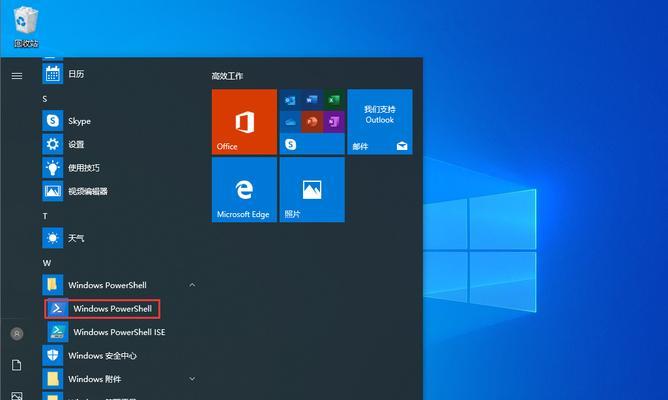The height and width of the screenshot is (400, 668).
Task: Open the 邮件 Mail Outlook tile
Action: [380, 121]
